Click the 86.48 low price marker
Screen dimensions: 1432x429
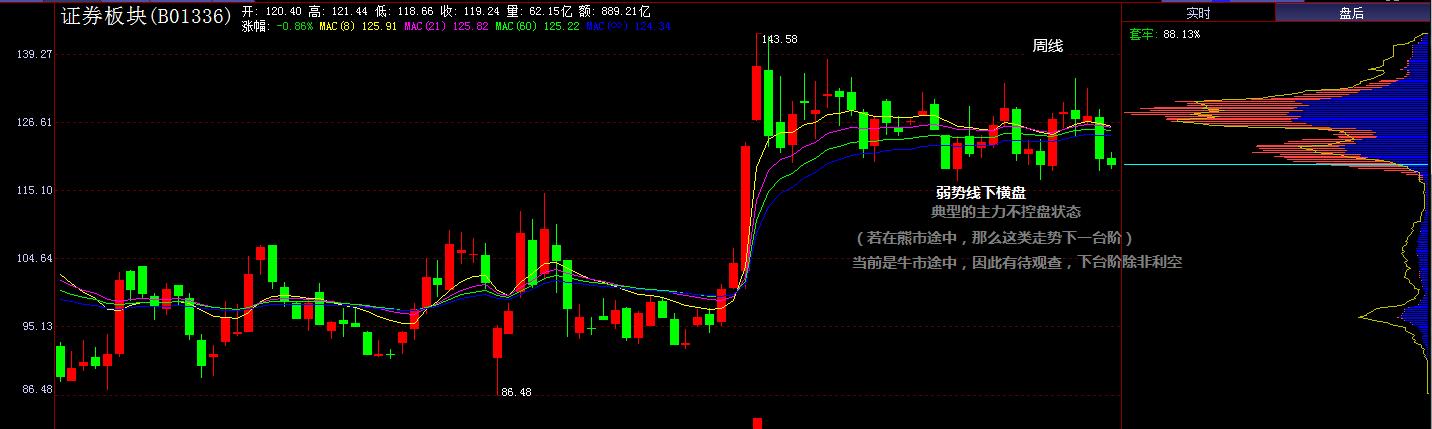(x=516, y=392)
